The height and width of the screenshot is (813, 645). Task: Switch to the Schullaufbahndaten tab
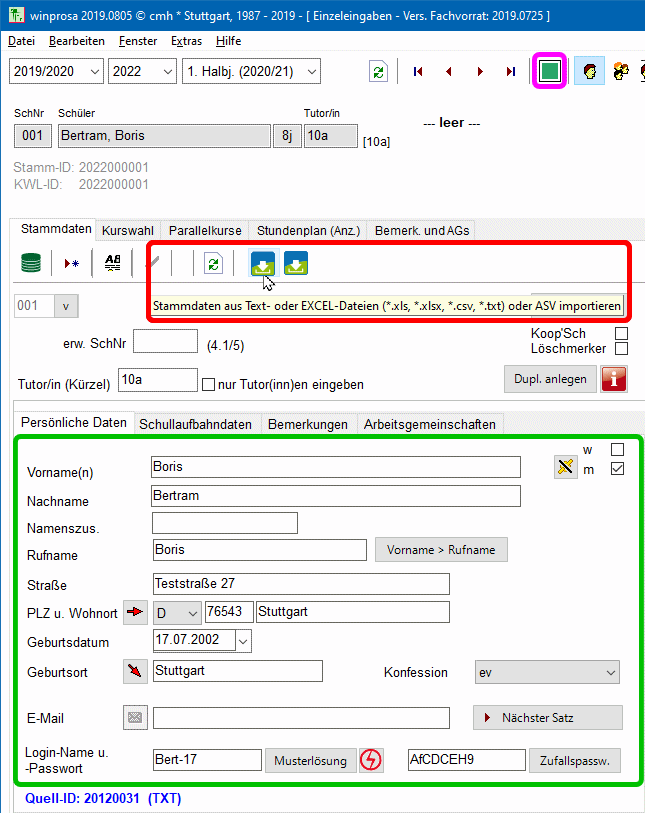[195, 424]
